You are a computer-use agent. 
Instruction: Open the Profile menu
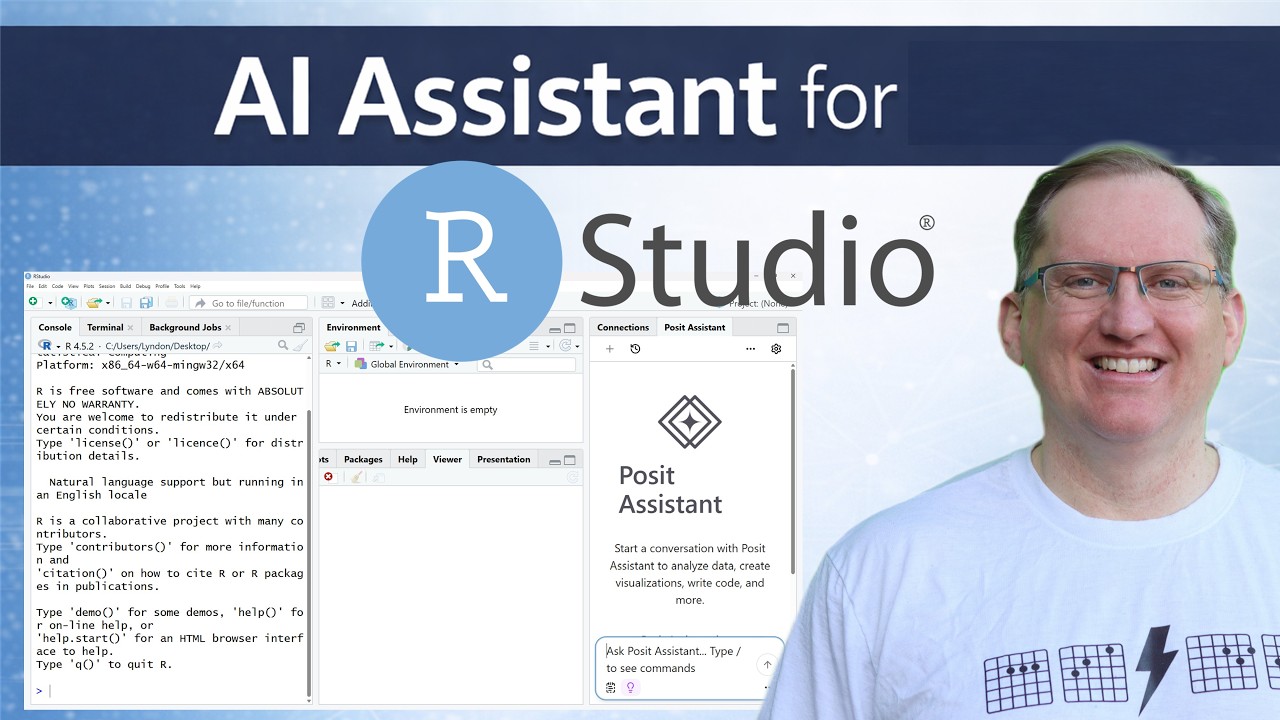(x=162, y=286)
